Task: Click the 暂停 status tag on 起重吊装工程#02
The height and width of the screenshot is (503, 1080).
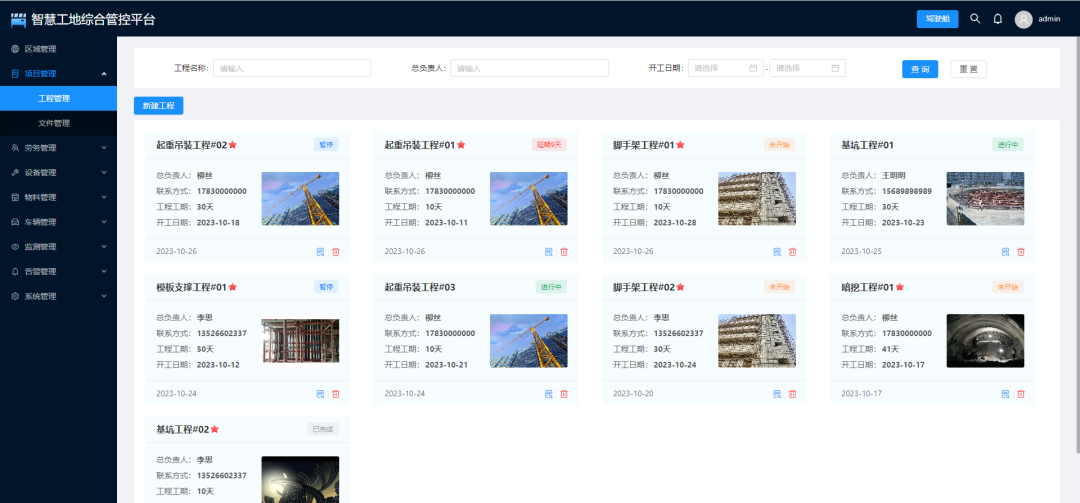Action: tap(326, 145)
